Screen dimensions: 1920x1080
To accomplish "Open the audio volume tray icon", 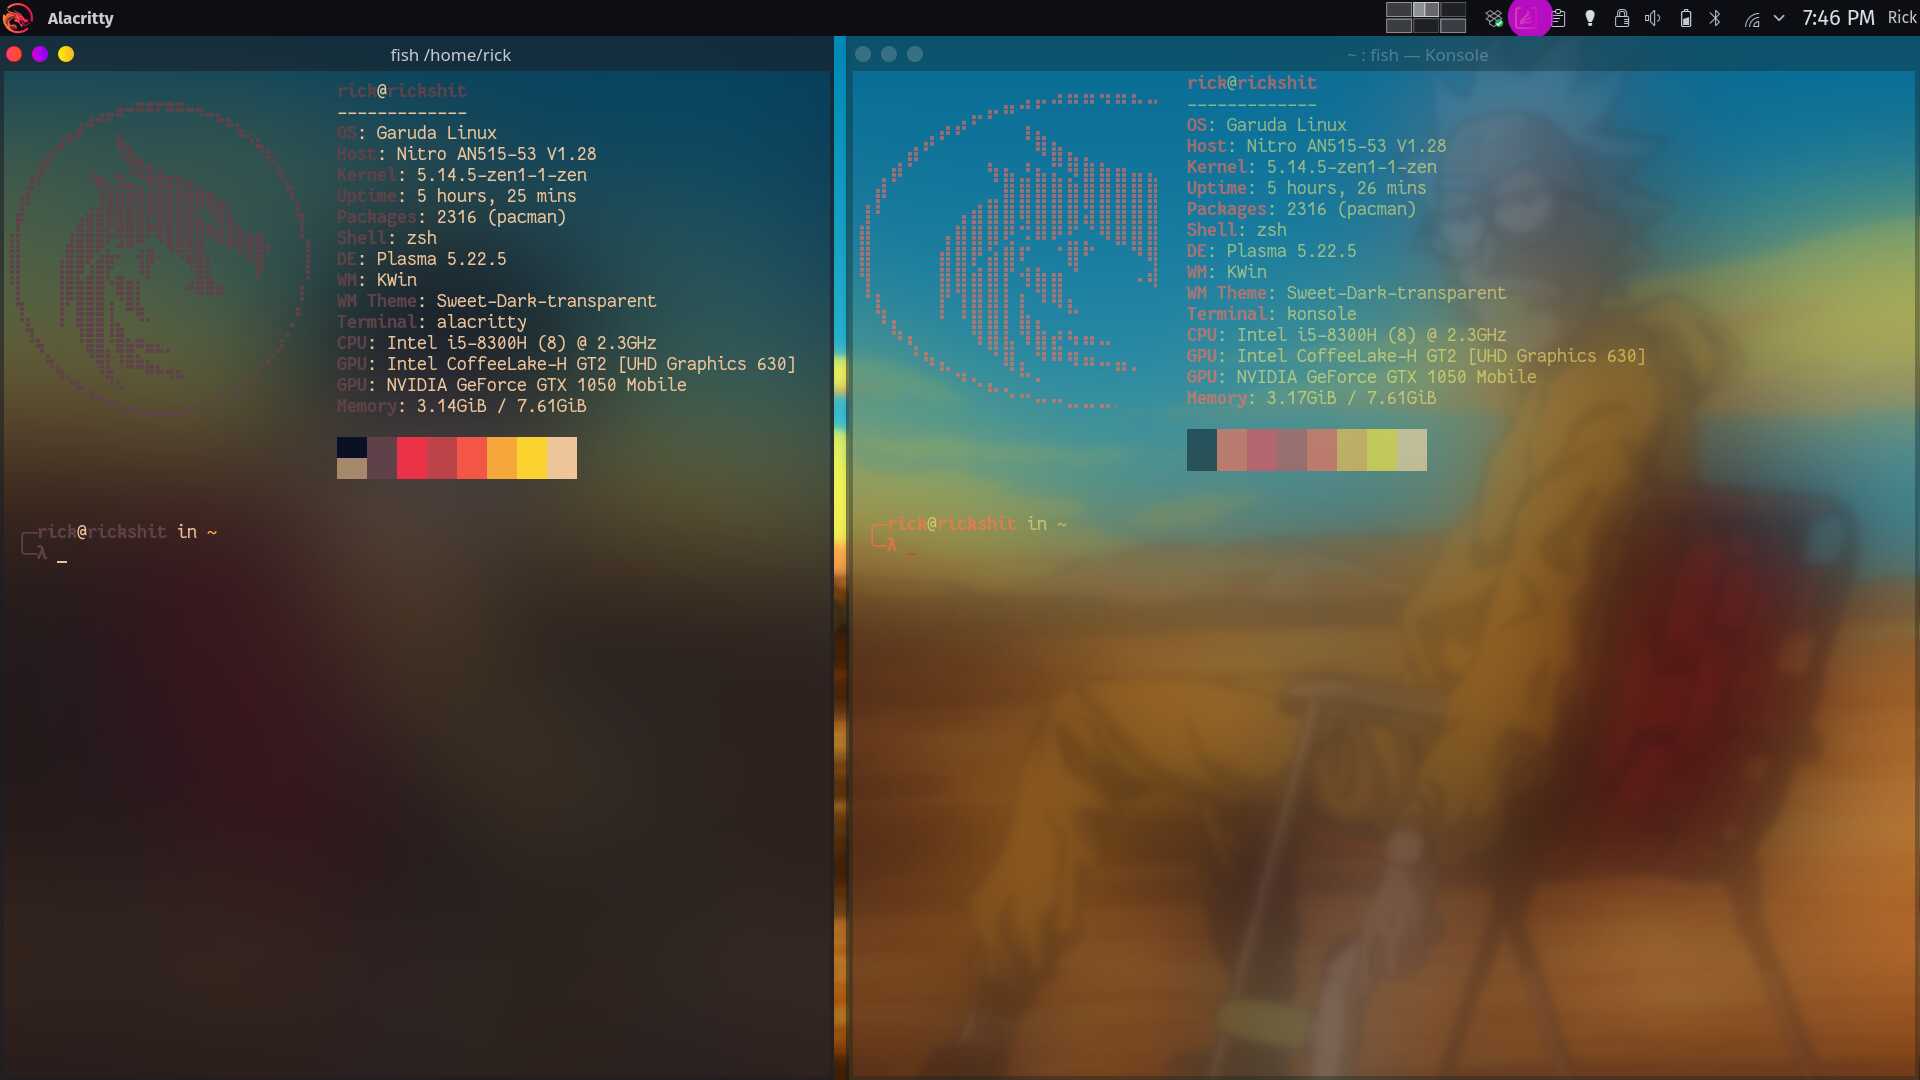I will pos(1653,18).
